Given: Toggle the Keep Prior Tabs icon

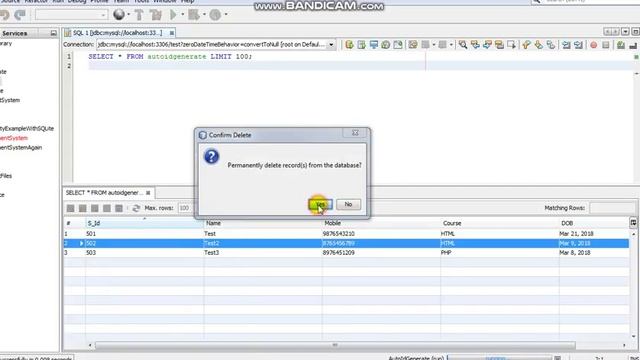Looking at the screenshot, I should pyautogui.click(x=398, y=44).
